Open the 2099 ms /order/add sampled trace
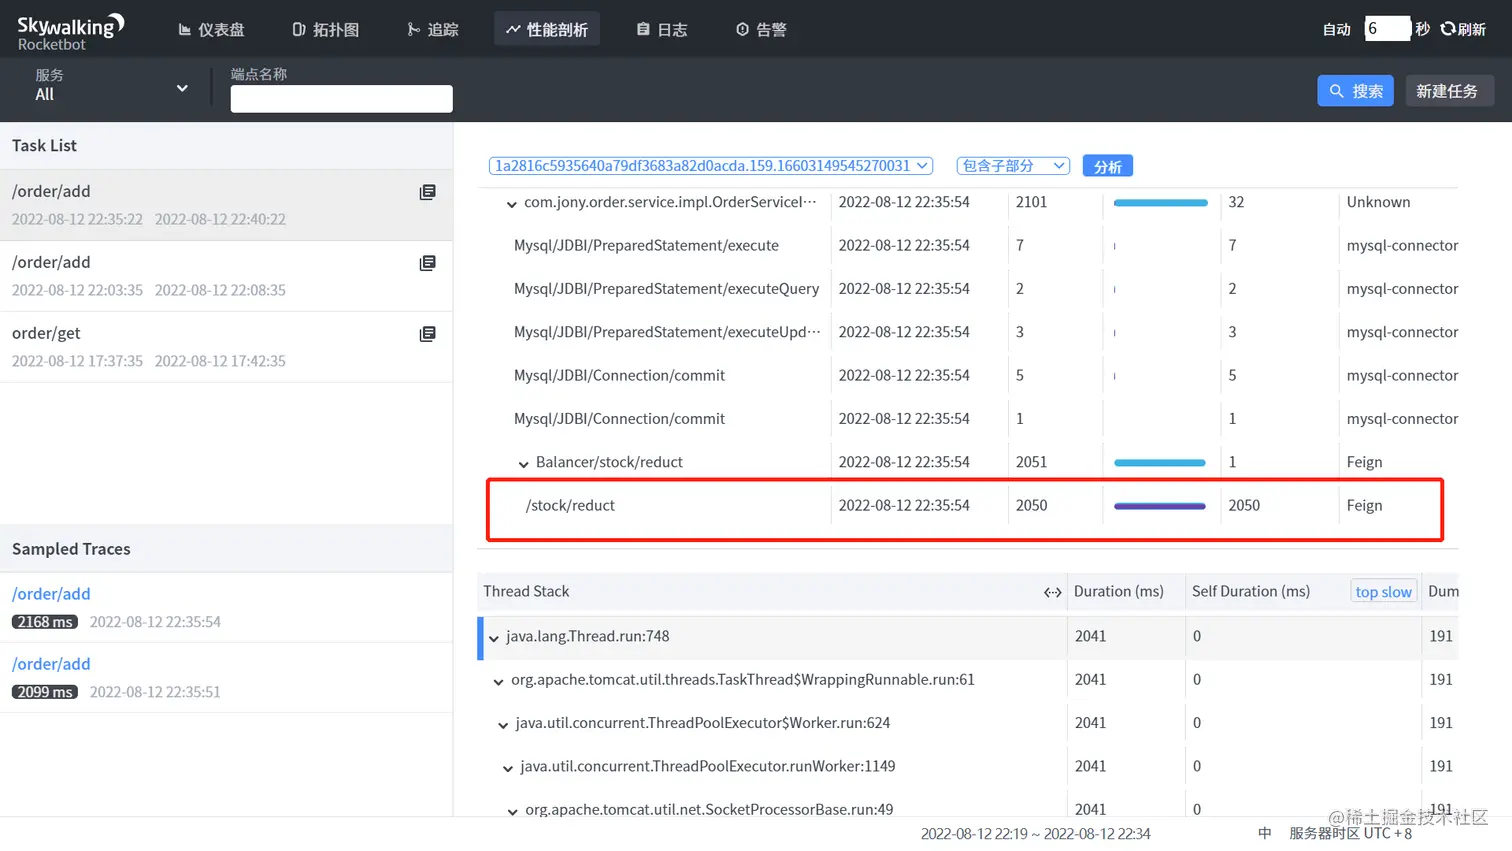 click(226, 677)
